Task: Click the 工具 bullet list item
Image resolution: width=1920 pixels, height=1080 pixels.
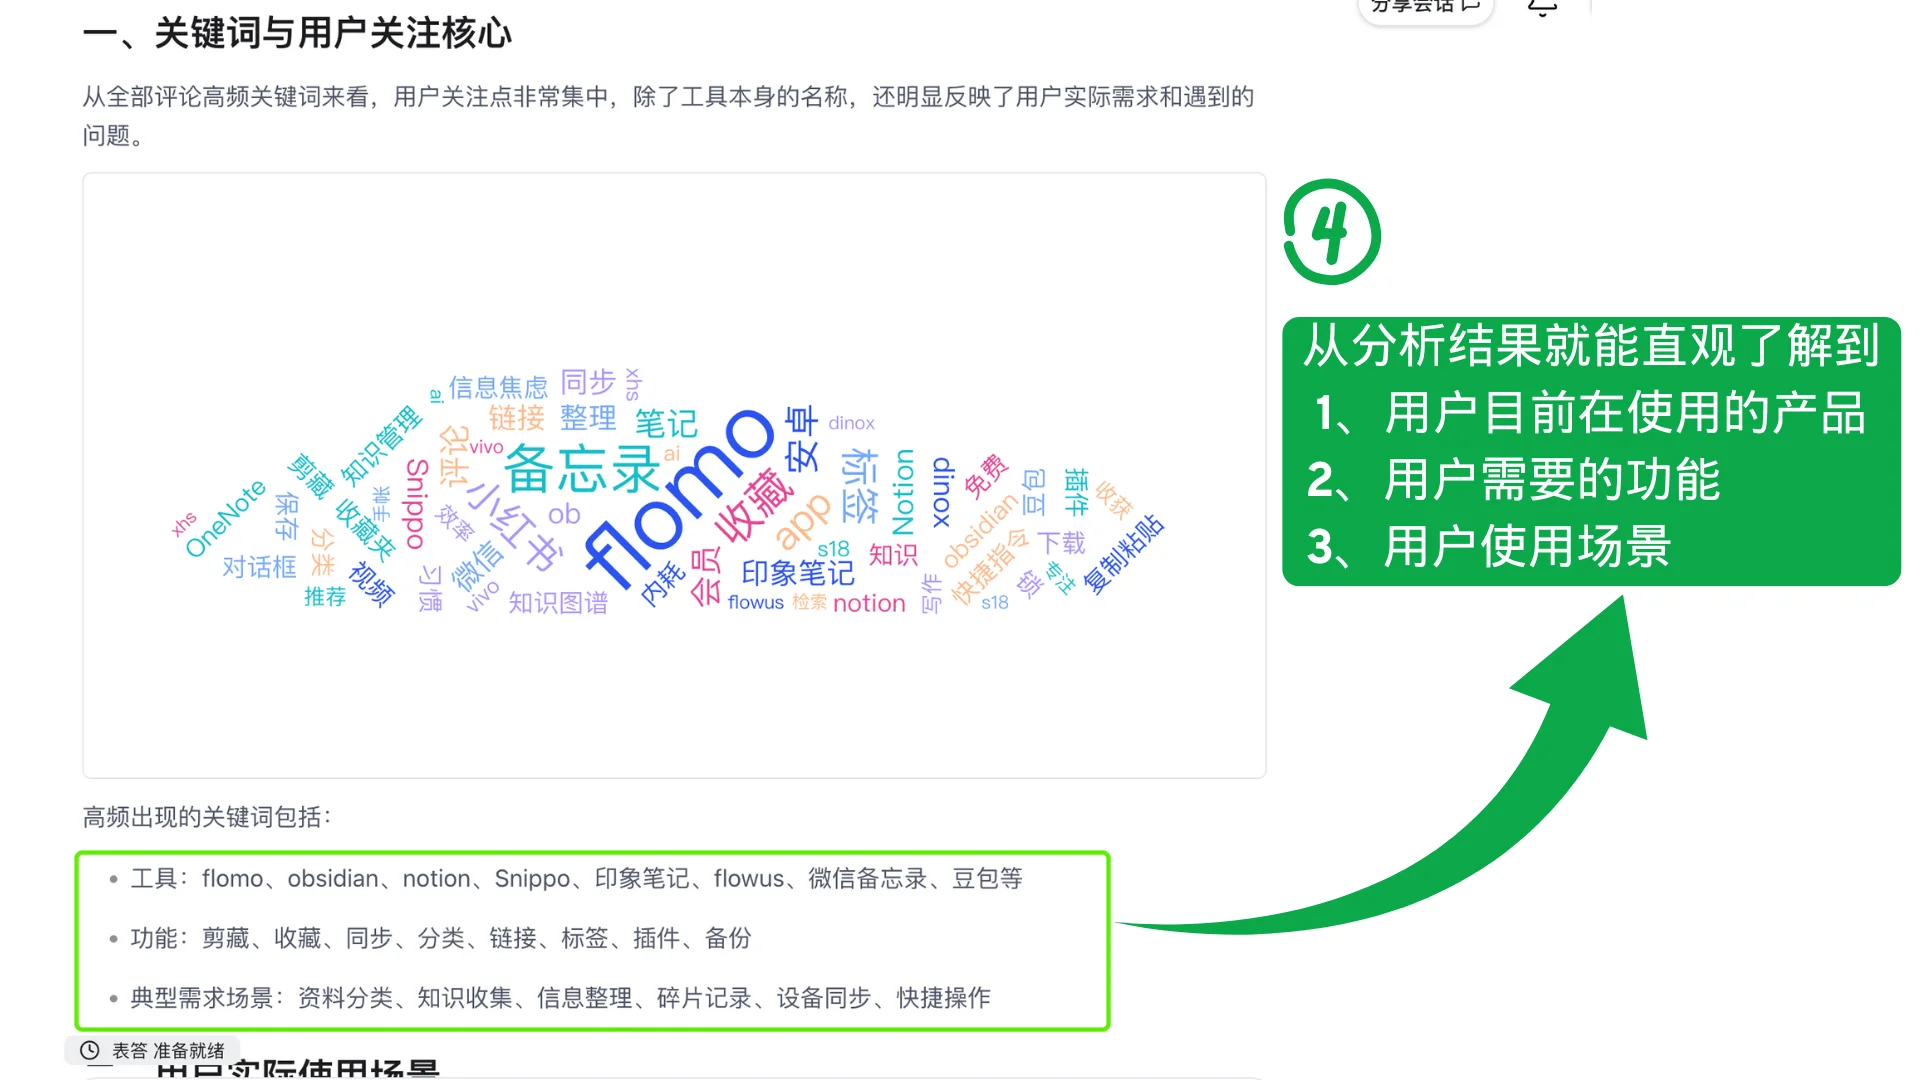Action: [577, 879]
